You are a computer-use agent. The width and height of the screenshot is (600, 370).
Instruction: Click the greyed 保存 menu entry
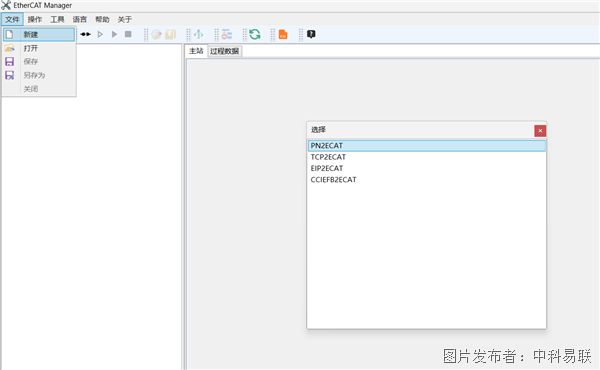click(x=39, y=62)
